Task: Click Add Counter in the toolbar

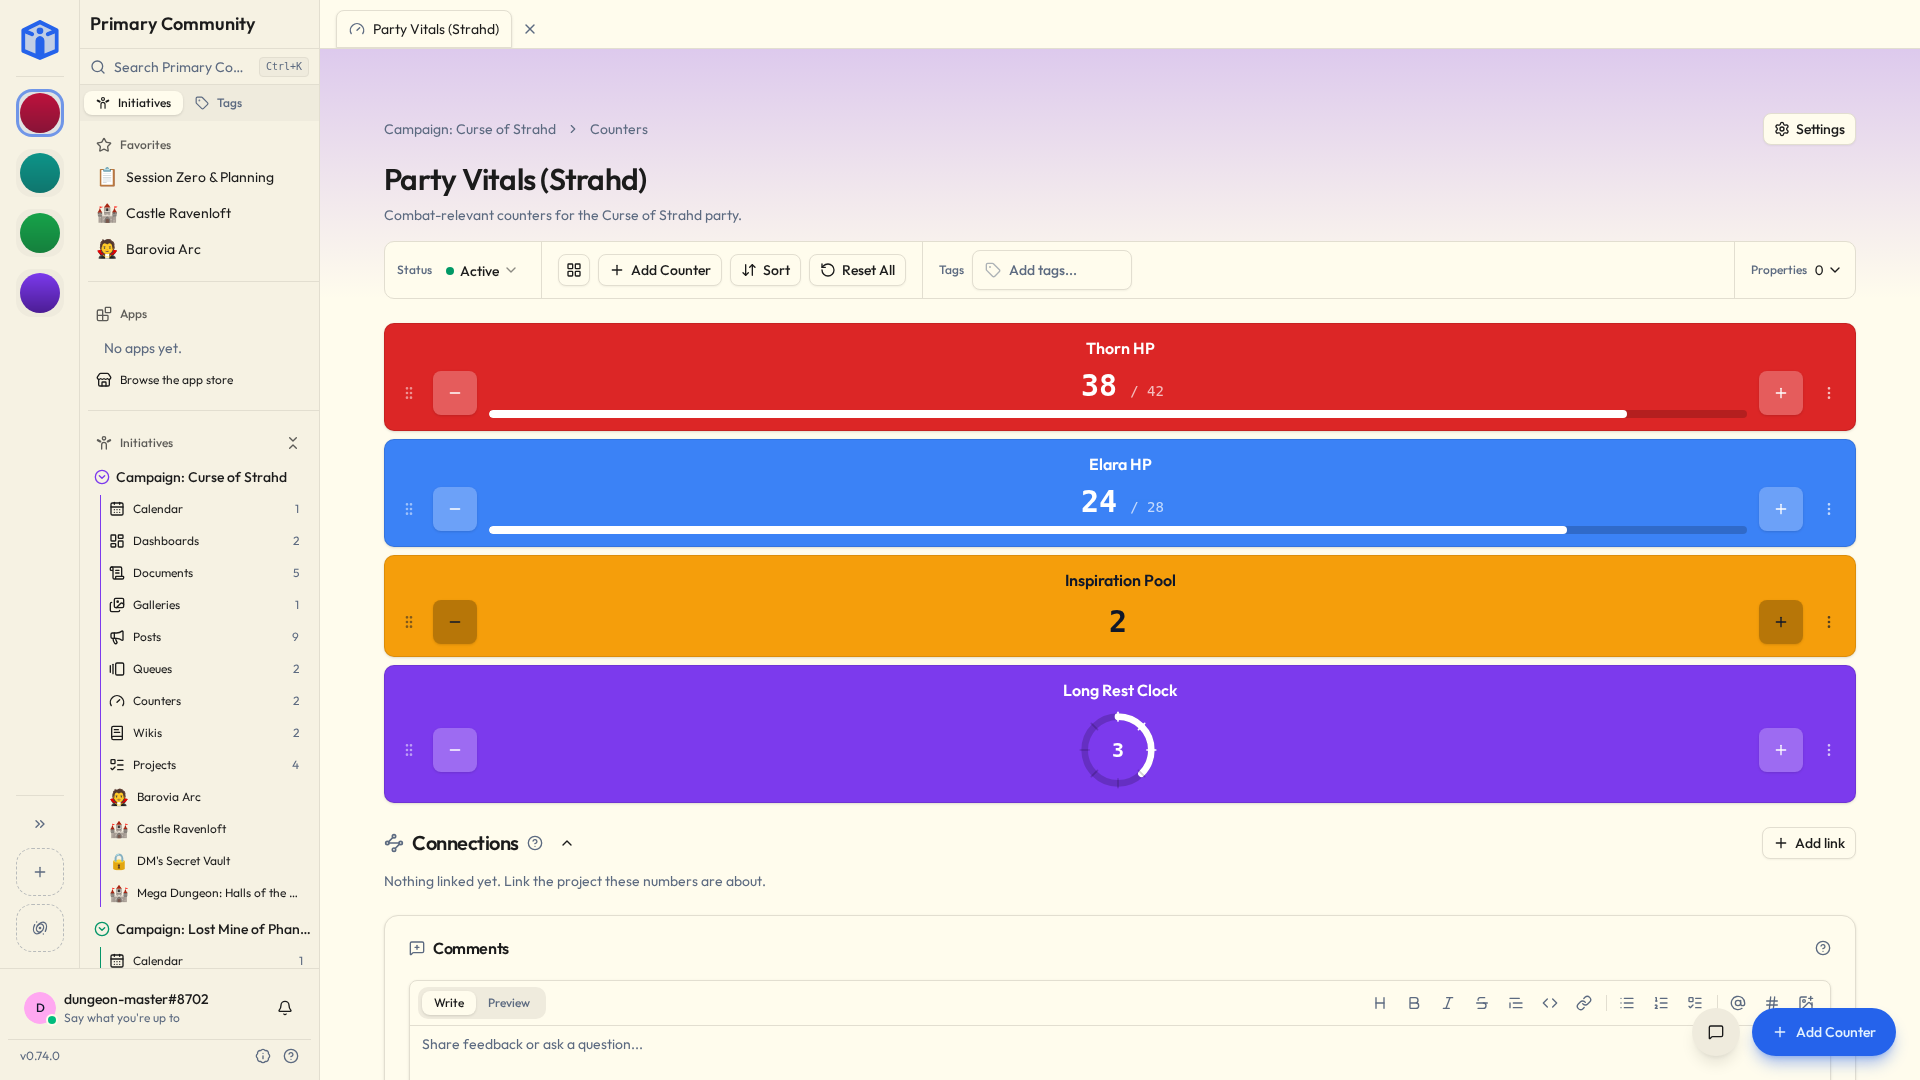Action: [x=660, y=270]
